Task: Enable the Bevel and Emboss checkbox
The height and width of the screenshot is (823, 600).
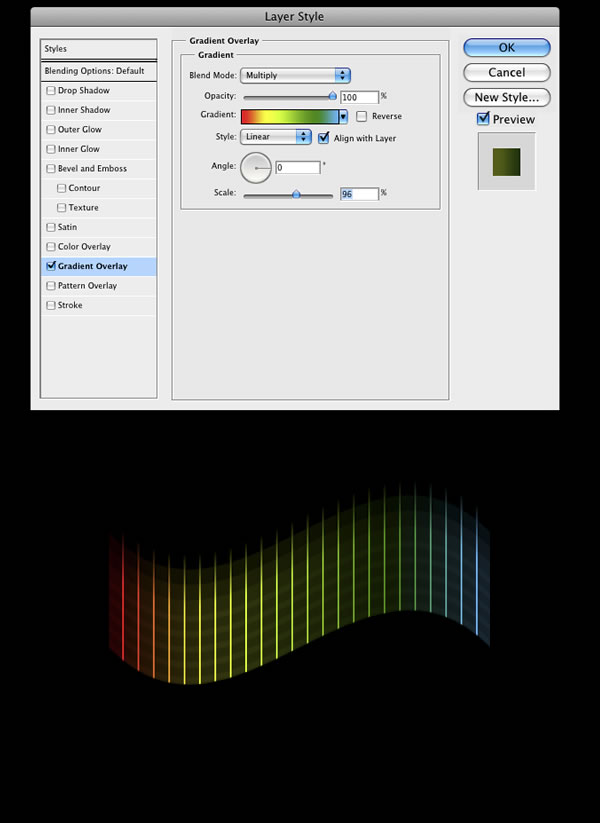Action: tap(51, 168)
